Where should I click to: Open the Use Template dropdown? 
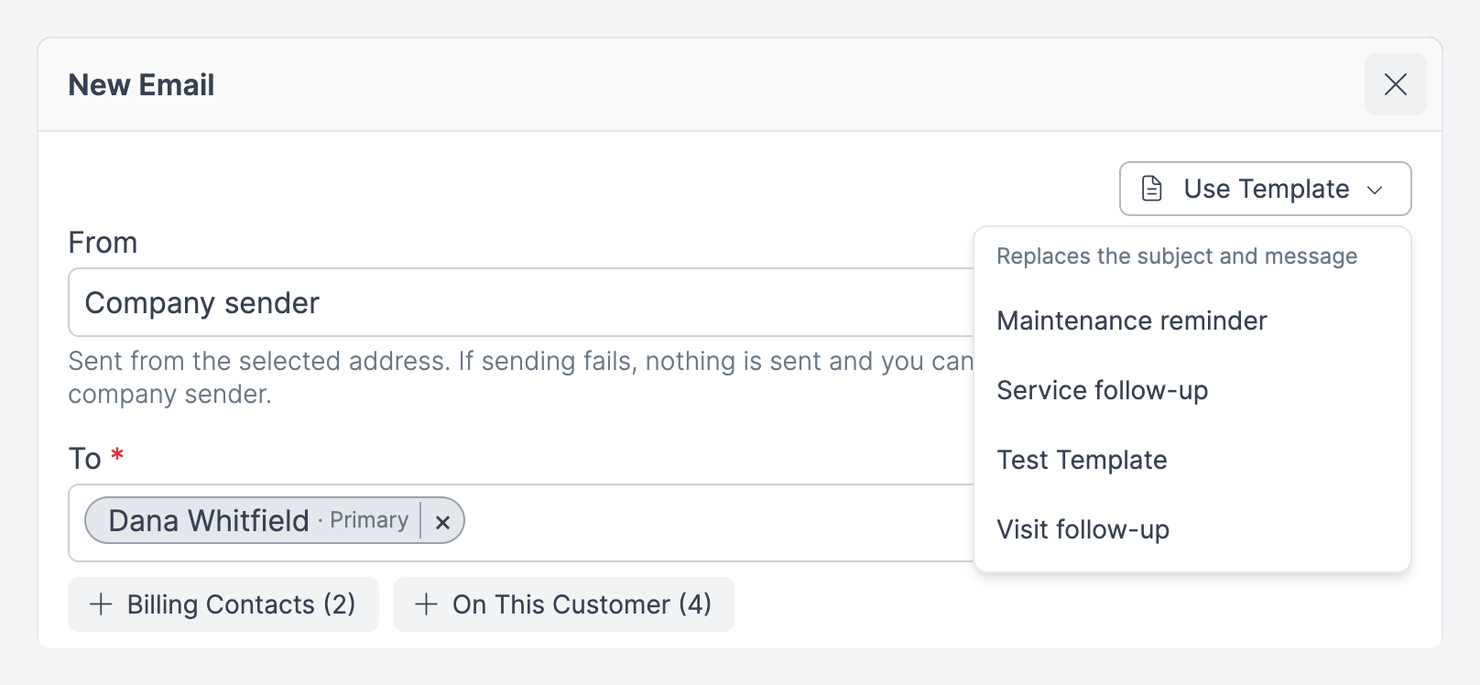click(x=1265, y=189)
